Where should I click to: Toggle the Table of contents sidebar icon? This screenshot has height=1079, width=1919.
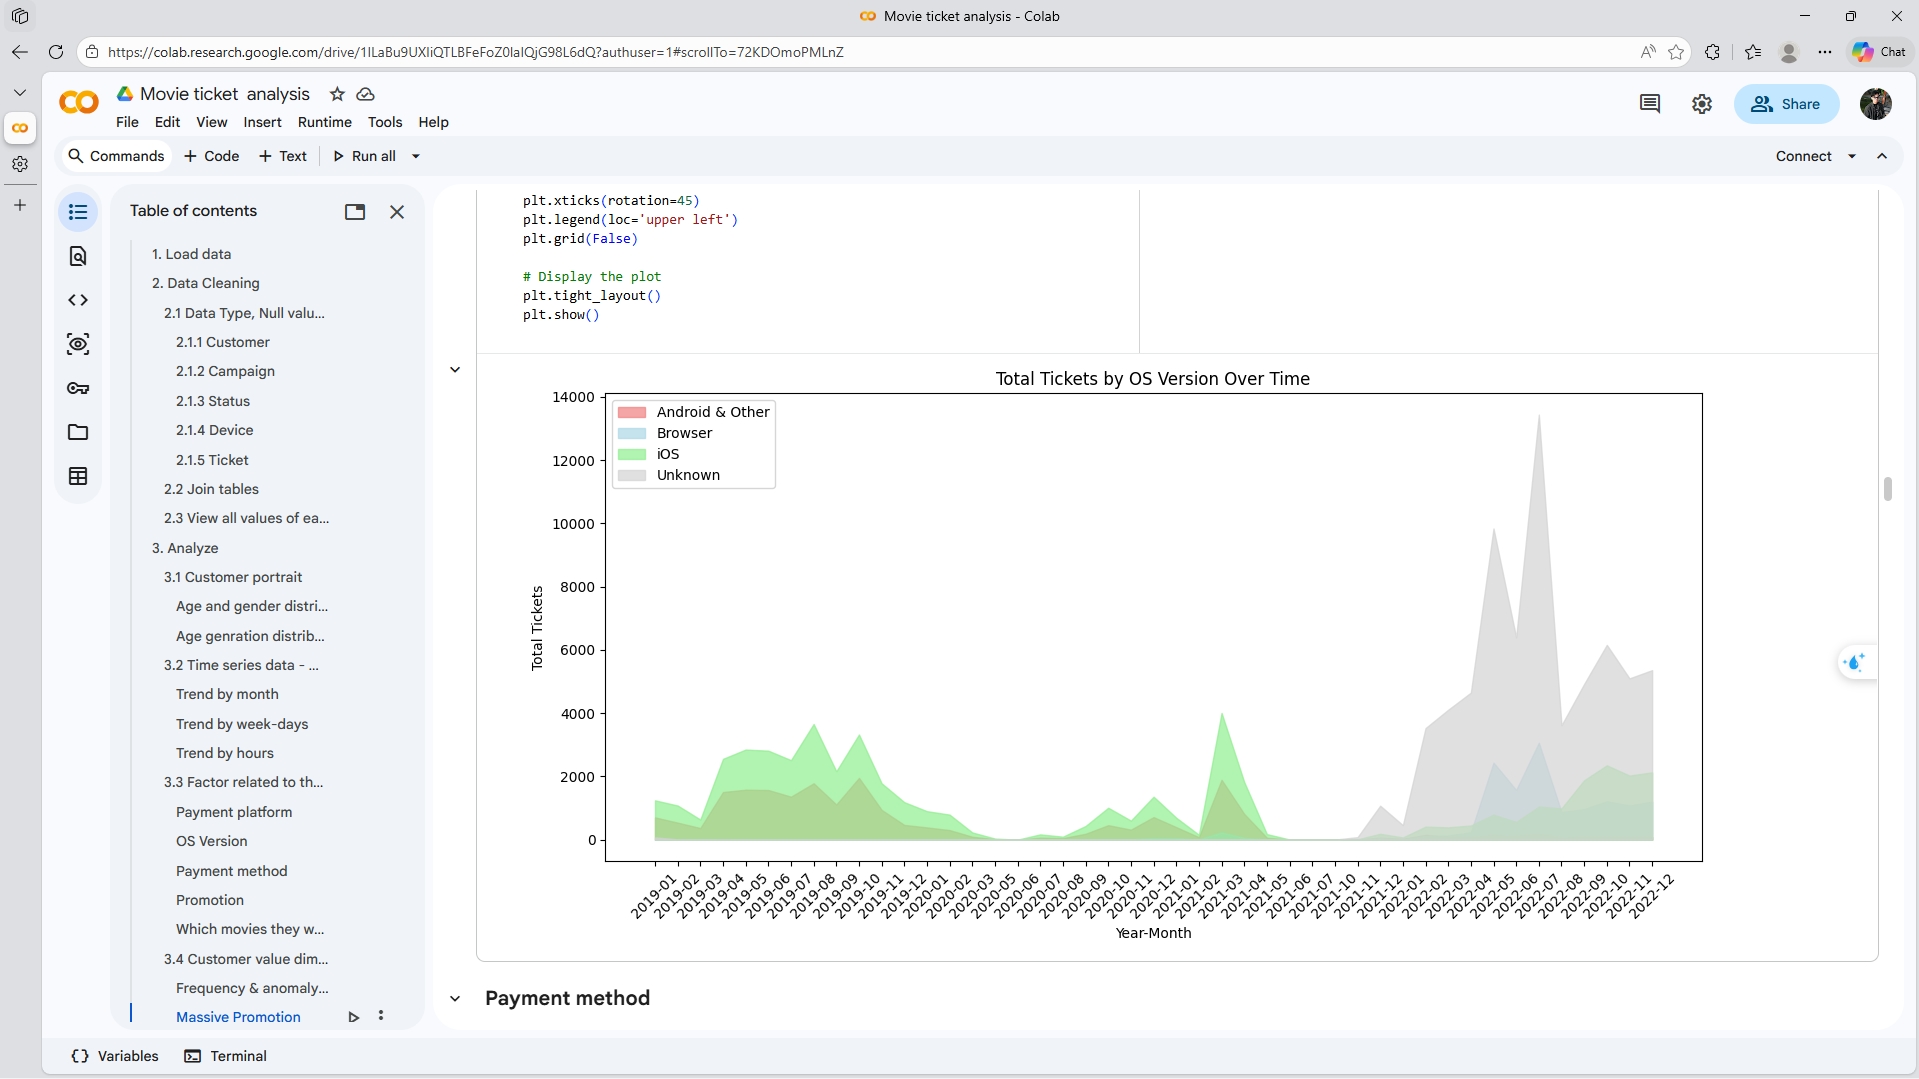point(78,212)
